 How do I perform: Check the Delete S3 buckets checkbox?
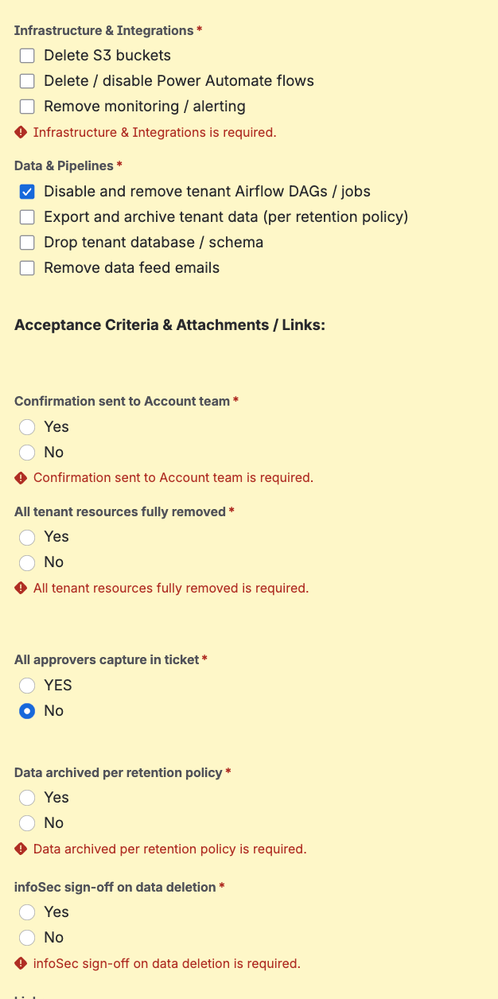(27, 56)
